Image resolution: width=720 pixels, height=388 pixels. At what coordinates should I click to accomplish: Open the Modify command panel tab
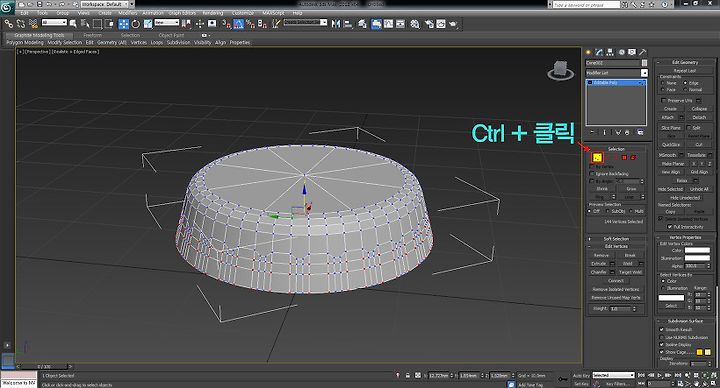(x=599, y=52)
